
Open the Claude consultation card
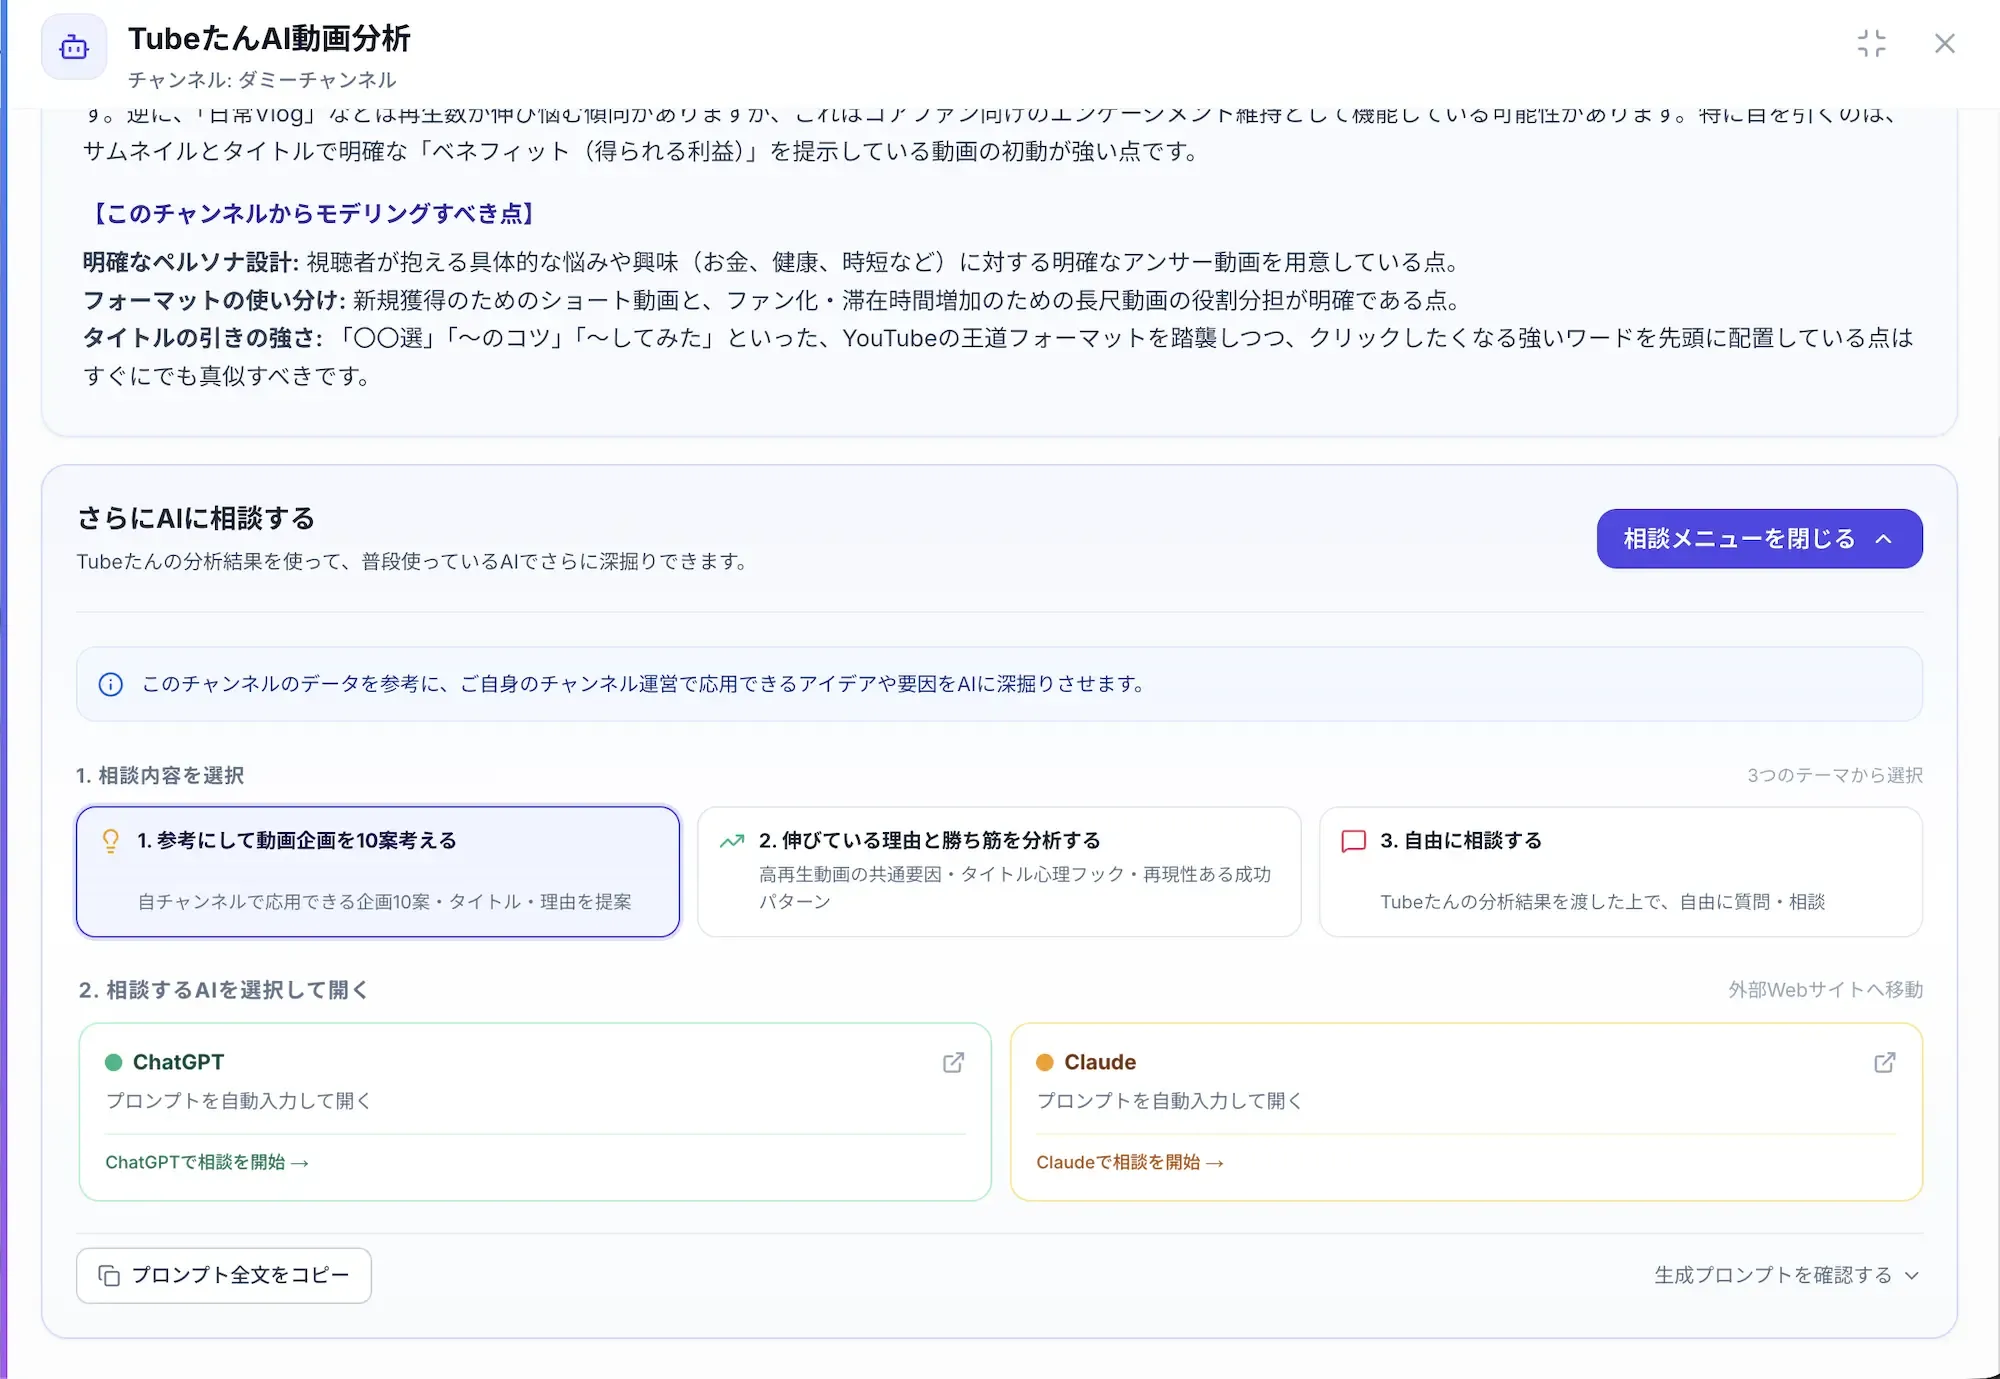click(x=1466, y=1111)
